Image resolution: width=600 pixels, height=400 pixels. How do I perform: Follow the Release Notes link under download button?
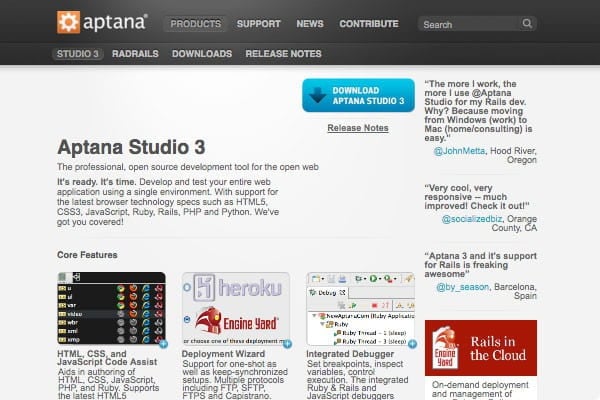point(358,128)
